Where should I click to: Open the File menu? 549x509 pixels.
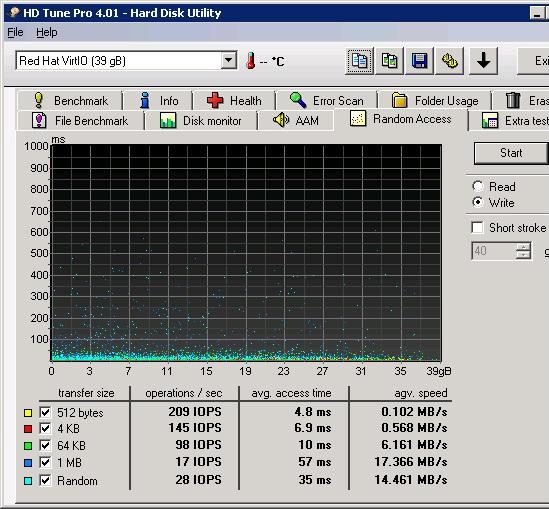coord(15,32)
